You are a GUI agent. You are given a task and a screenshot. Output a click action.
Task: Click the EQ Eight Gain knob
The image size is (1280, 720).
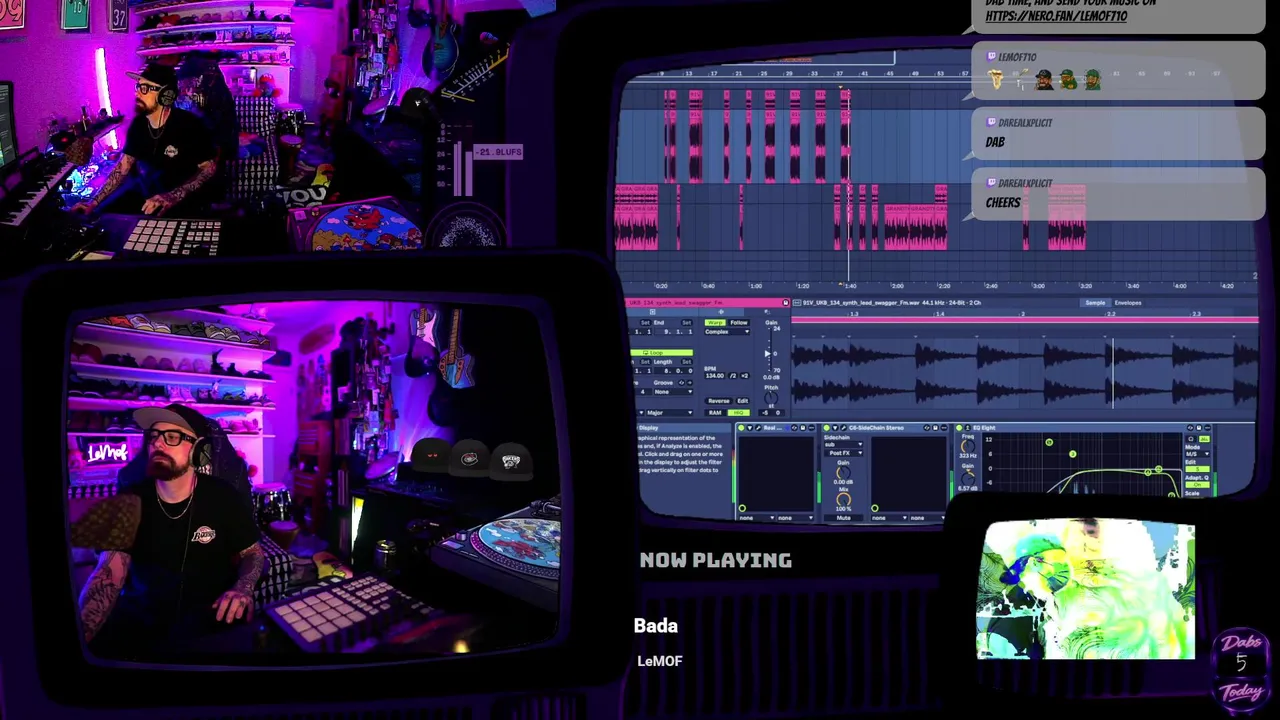pyautogui.click(x=968, y=478)
